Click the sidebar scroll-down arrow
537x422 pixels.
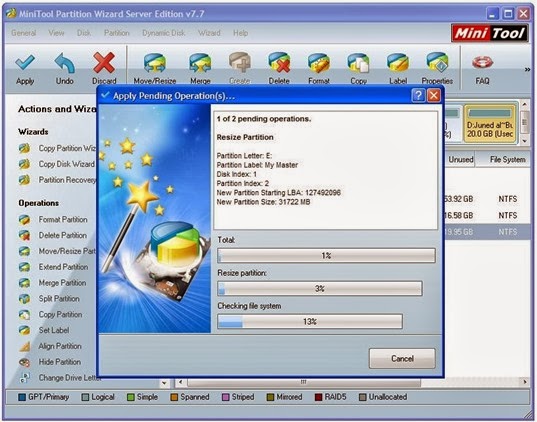tap(165, 383)
